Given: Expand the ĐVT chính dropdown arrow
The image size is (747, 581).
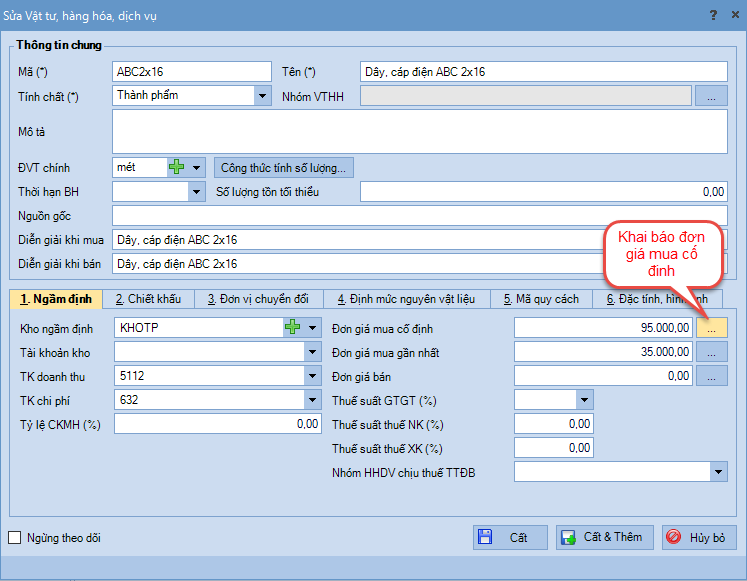Looking at the screenshot, I should tap(196, 168).
